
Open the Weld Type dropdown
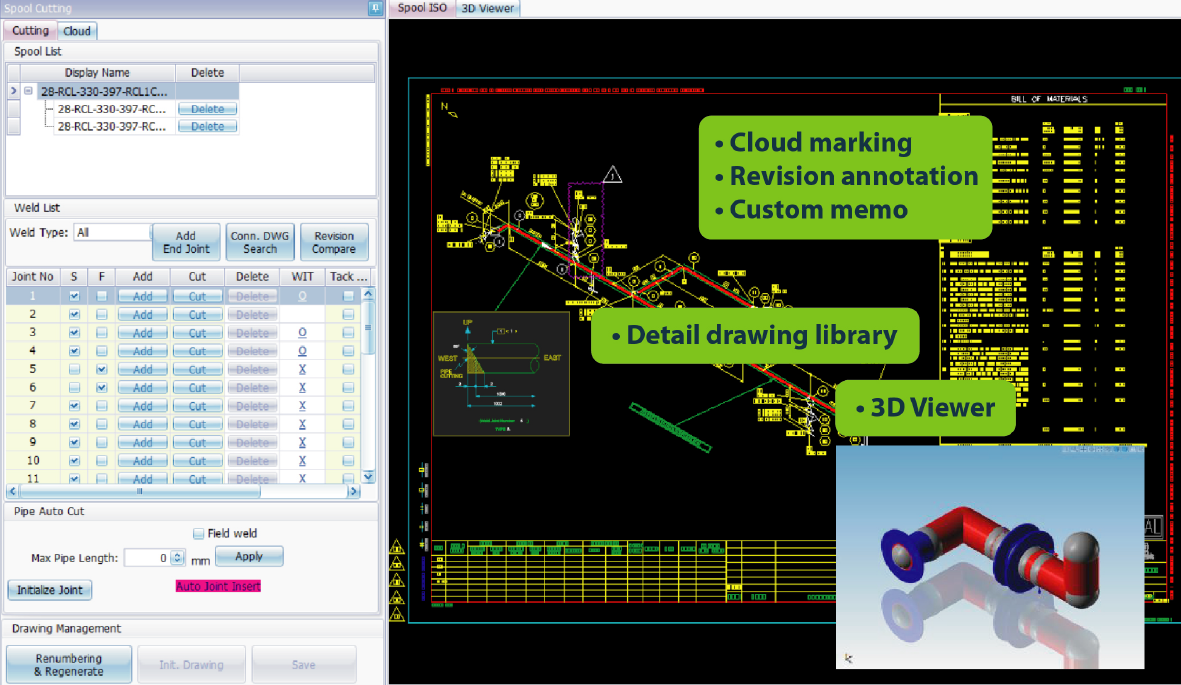112,232
